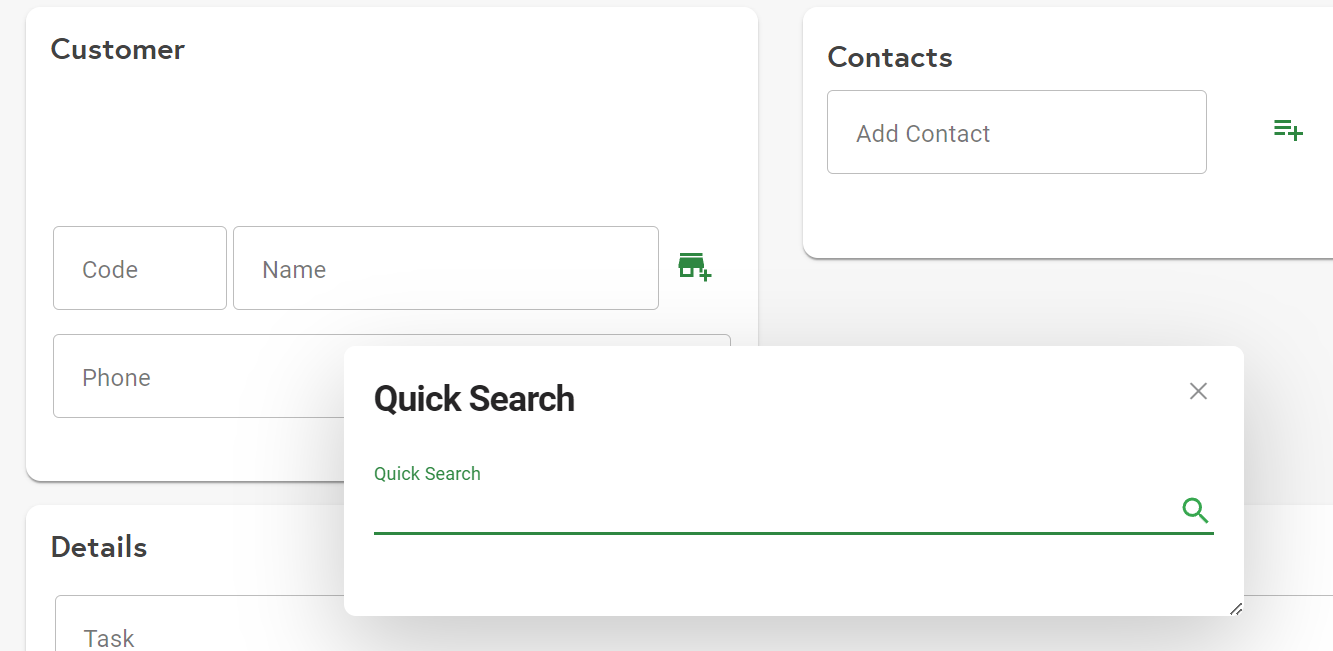Click the Contacts card heading
Image resolution: width=1333 pixels, height=651 pixels.
(x=889, y=58)
